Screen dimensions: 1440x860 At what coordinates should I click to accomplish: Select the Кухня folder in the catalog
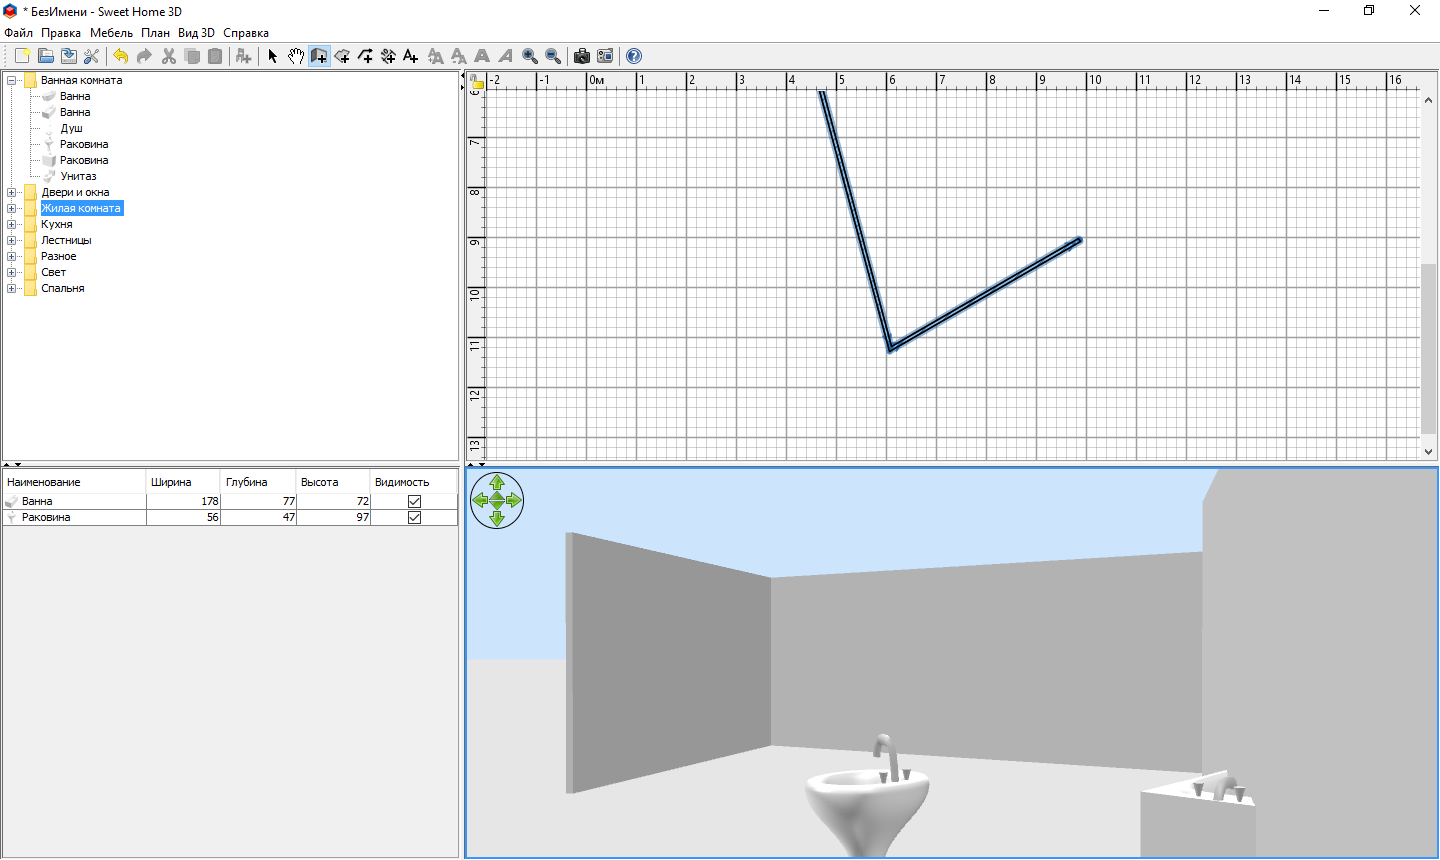tap(56, 224)
